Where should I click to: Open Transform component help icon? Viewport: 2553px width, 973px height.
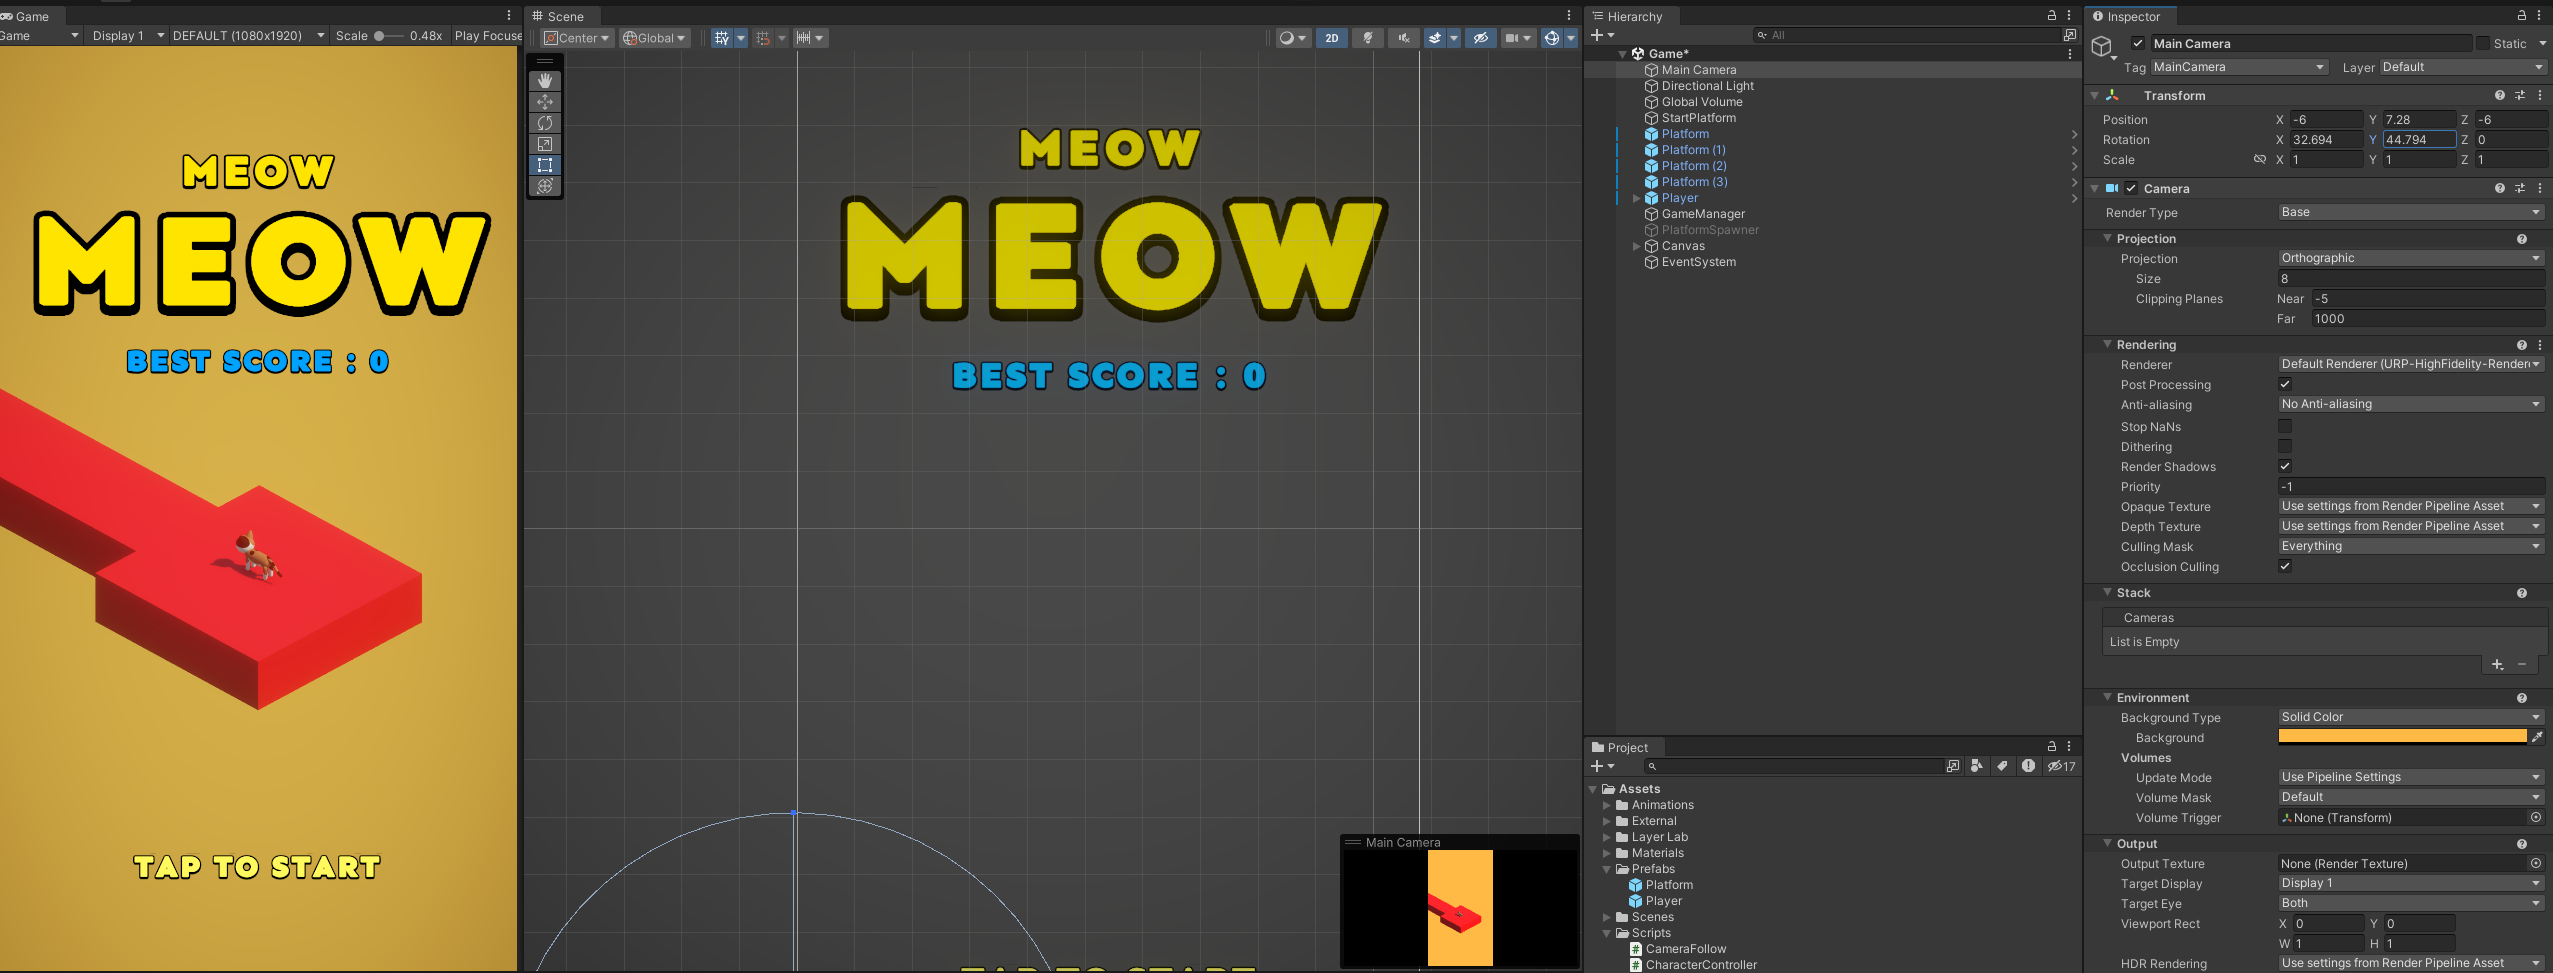(x=2500, y=96)
